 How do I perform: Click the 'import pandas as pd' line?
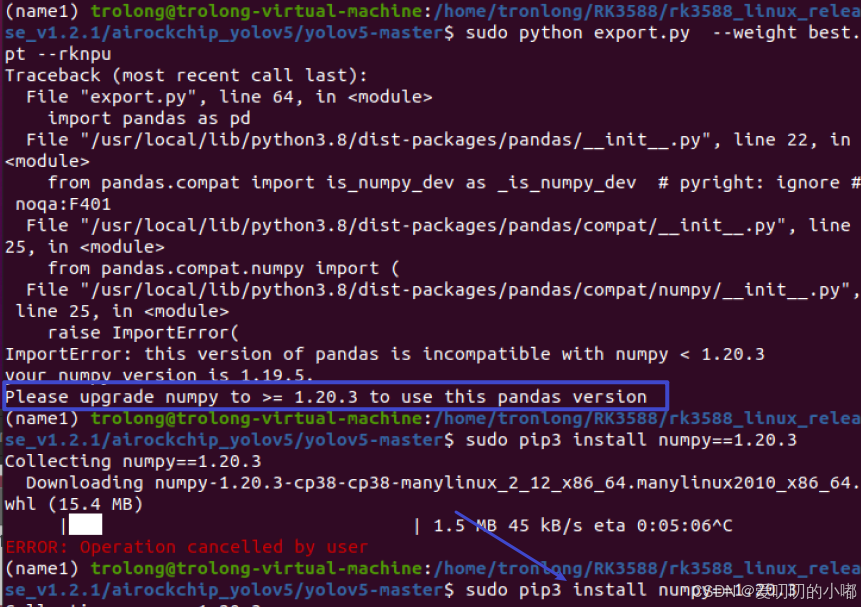click(x=149, y=119)
